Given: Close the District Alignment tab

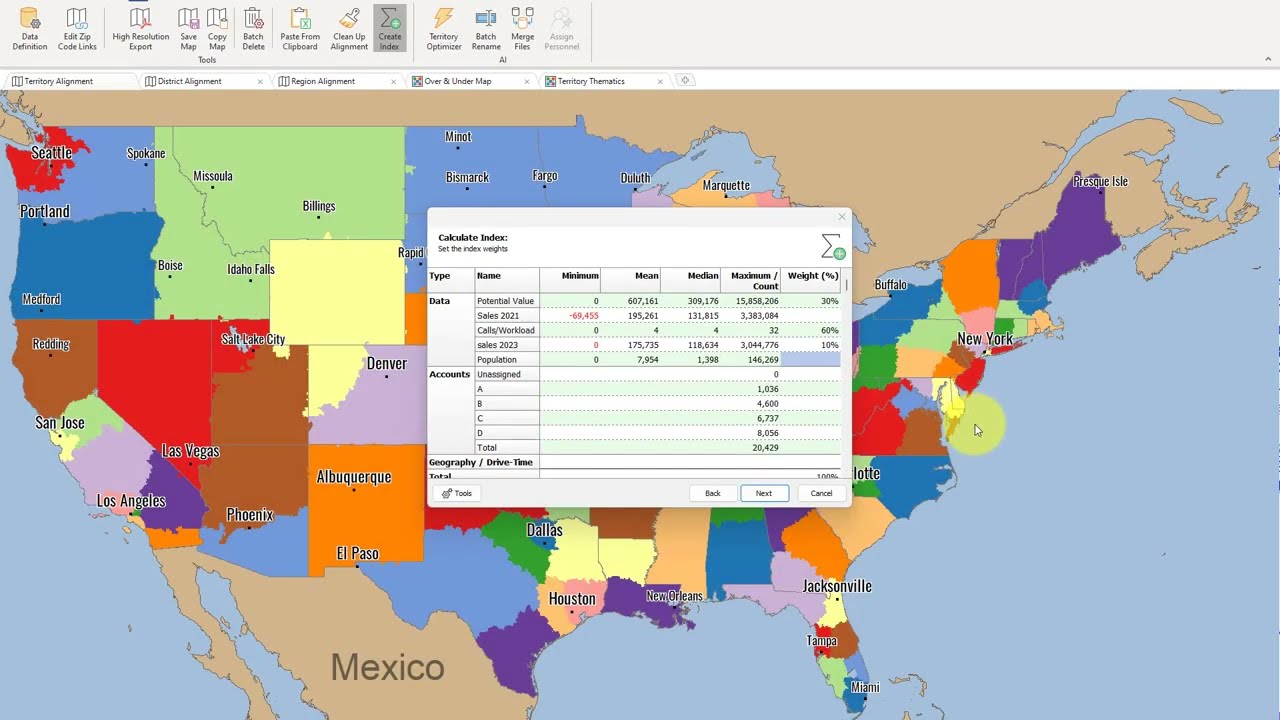Looking at the screenshot, I should coord(260,82).
